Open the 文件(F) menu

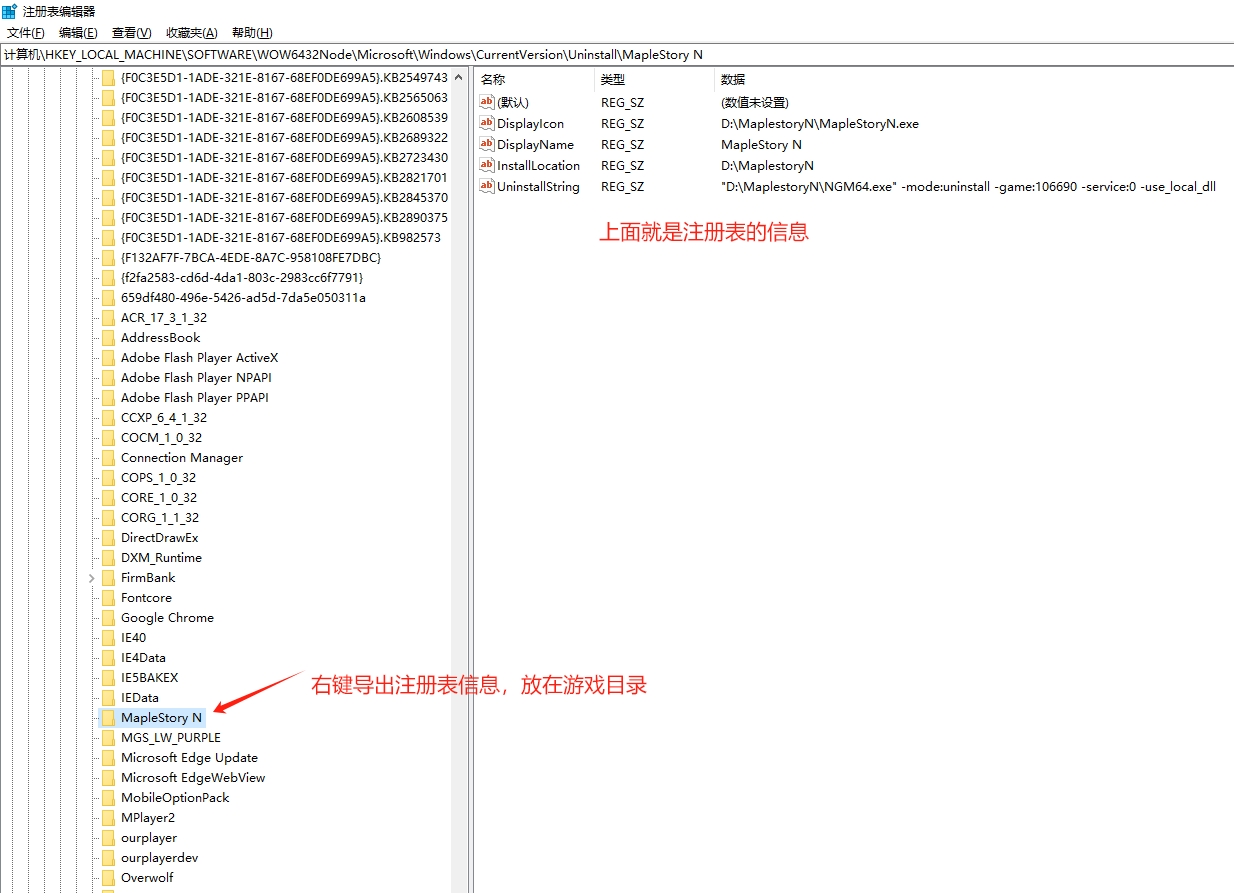click(x=26, y=33)
